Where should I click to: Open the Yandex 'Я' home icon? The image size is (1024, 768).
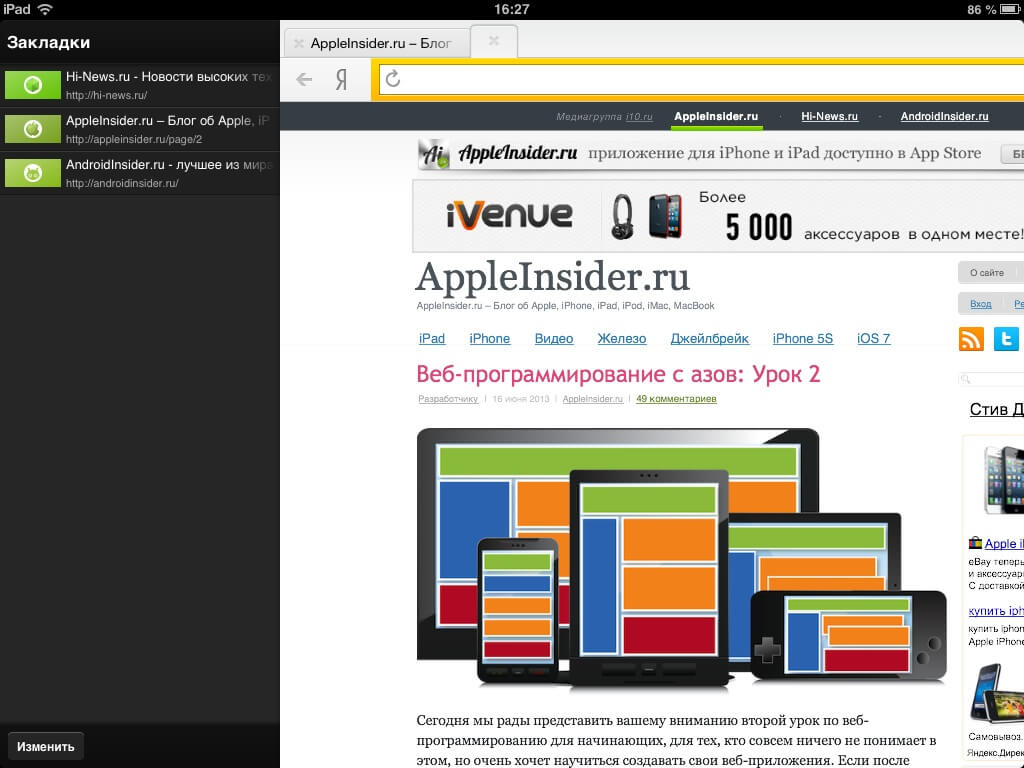342,80
